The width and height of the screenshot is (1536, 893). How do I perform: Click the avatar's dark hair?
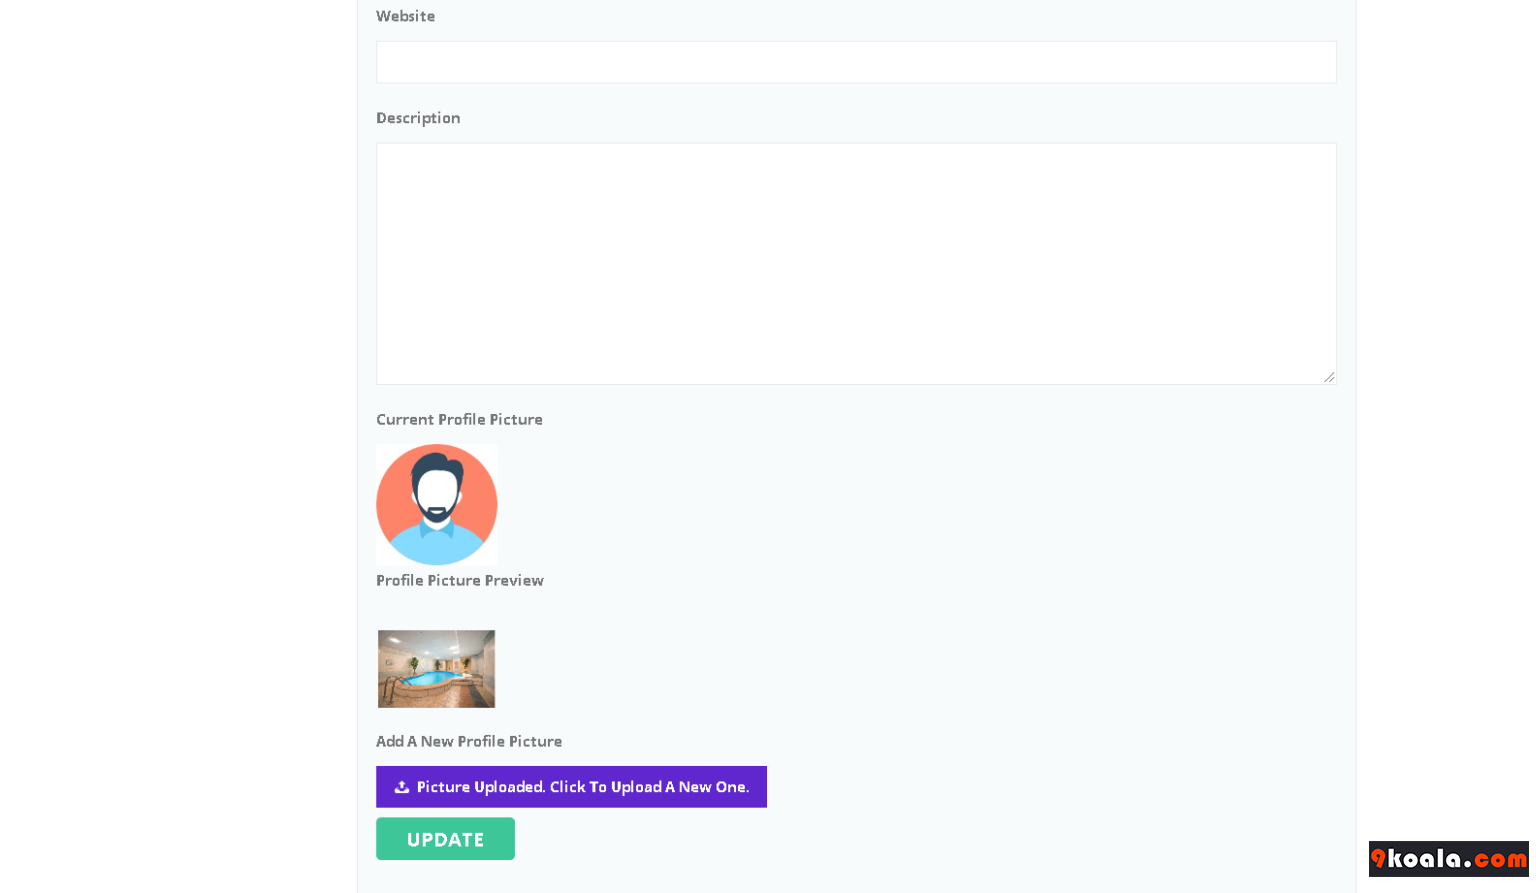[436, 466]
